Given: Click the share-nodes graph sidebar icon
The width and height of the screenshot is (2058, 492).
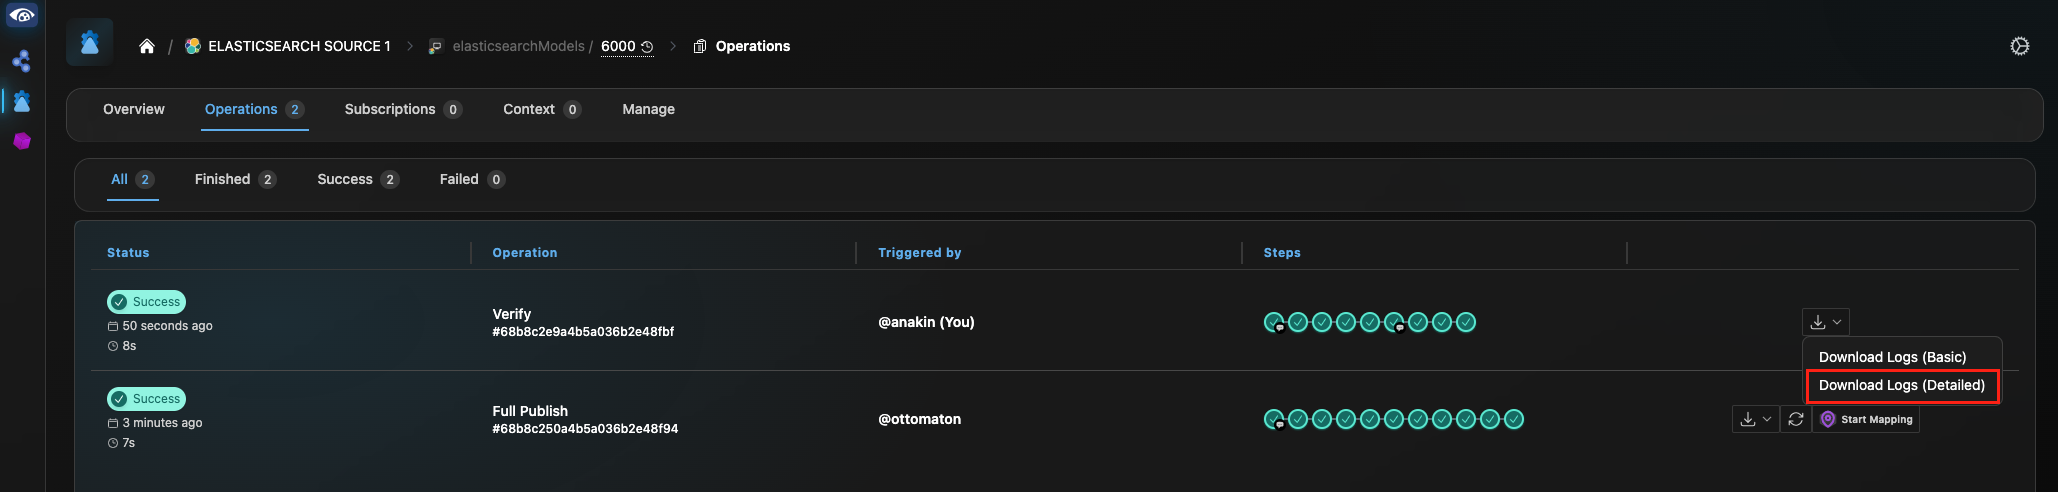Looking at the screenshot, I should pyautogui.click(x=21, y=62).
